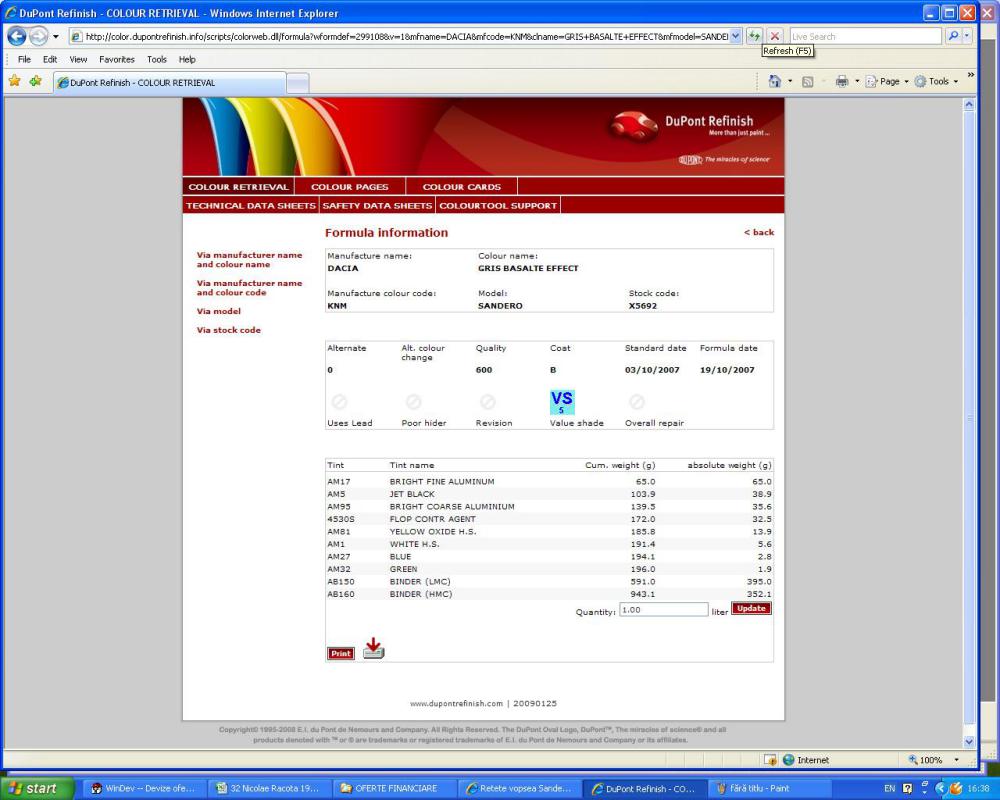
Task: Open the Favorites menu
Action: click(116, 60)
